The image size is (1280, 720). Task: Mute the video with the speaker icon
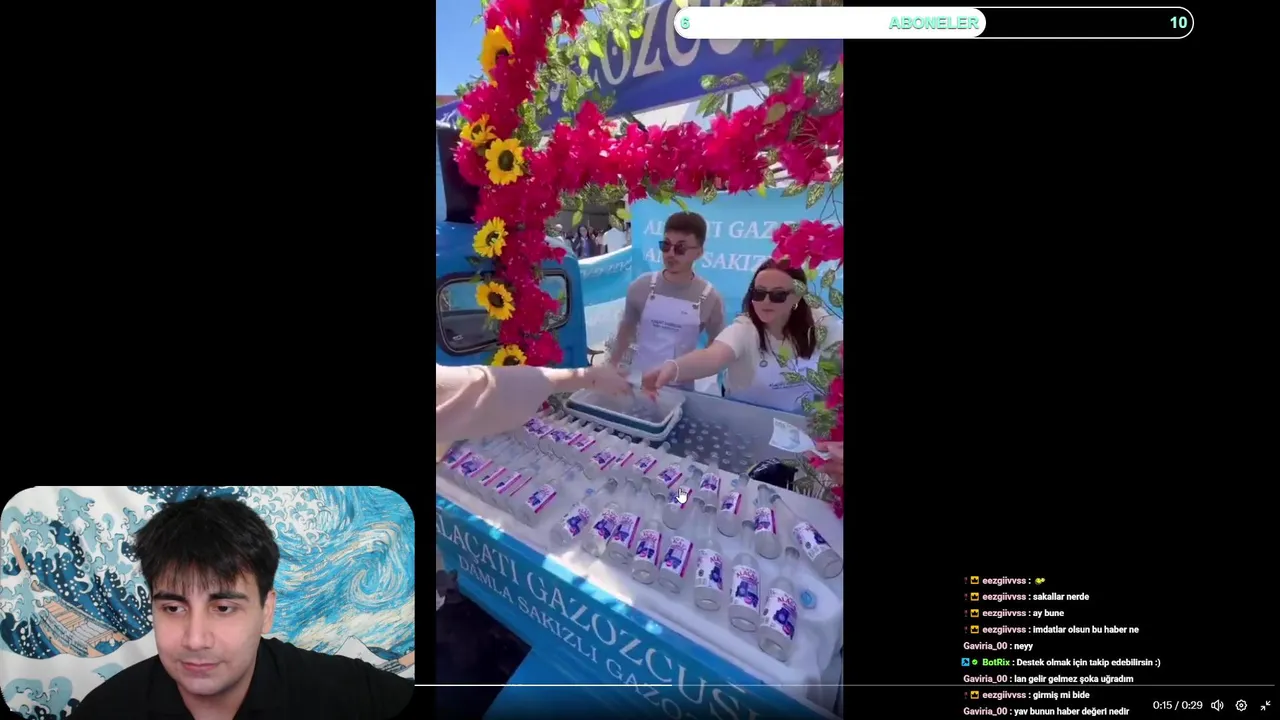pyautogui.click(x=1217, y=705)
